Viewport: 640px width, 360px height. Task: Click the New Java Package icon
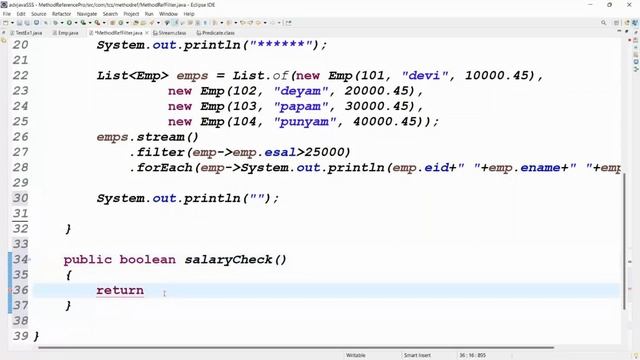point(112,23)
